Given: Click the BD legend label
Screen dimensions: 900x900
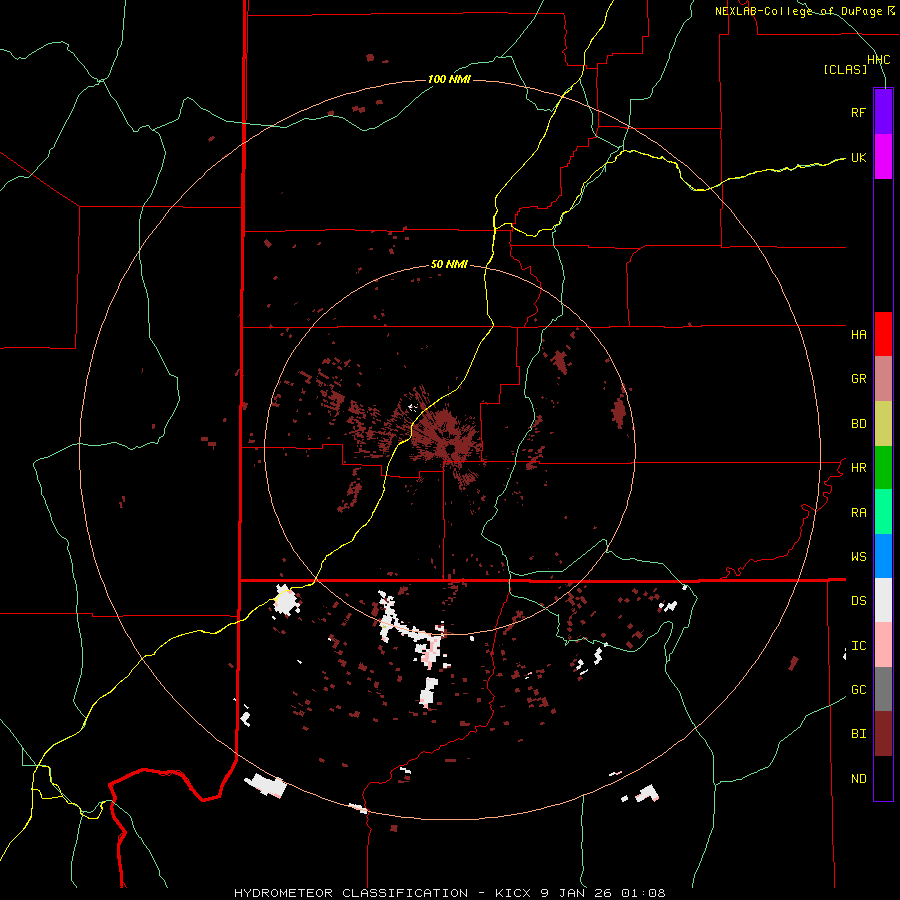Looking at the screenshot, I should pos(859,424).
